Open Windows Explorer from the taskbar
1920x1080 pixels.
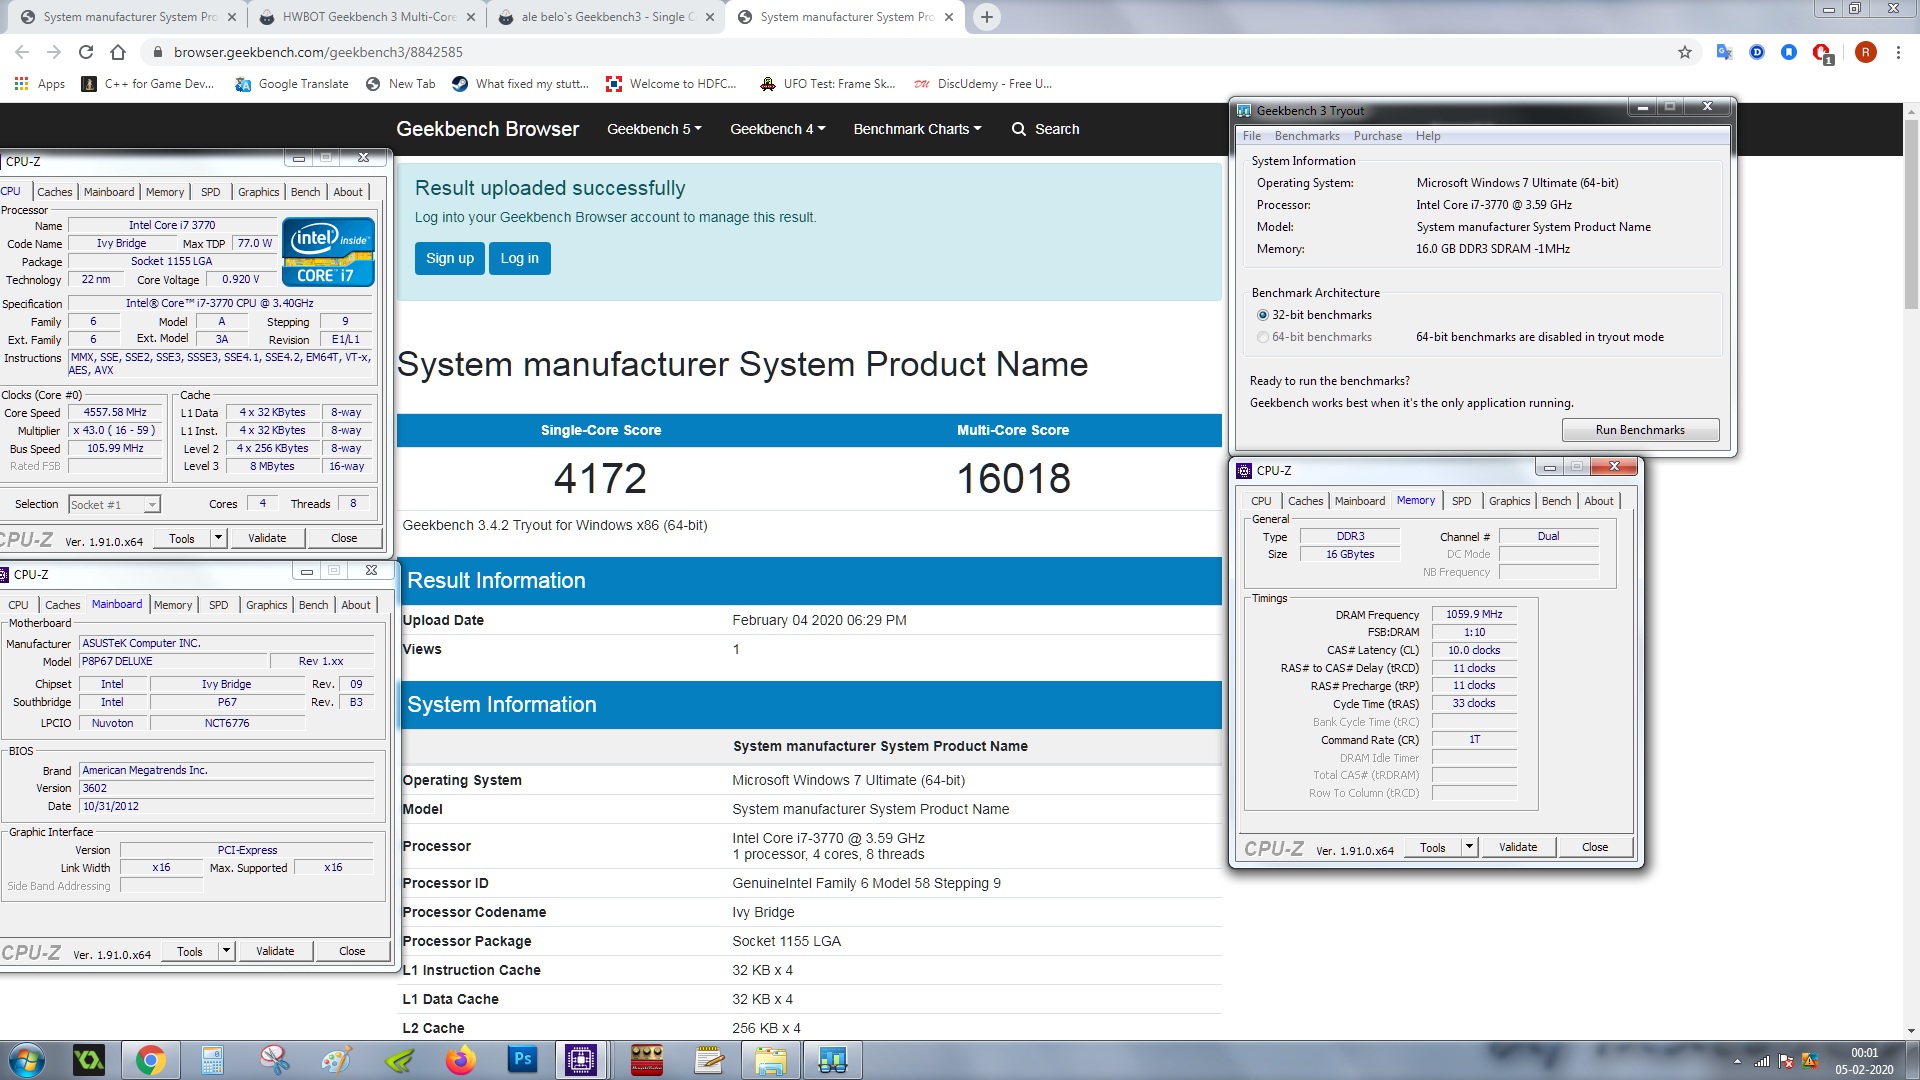771,1060
